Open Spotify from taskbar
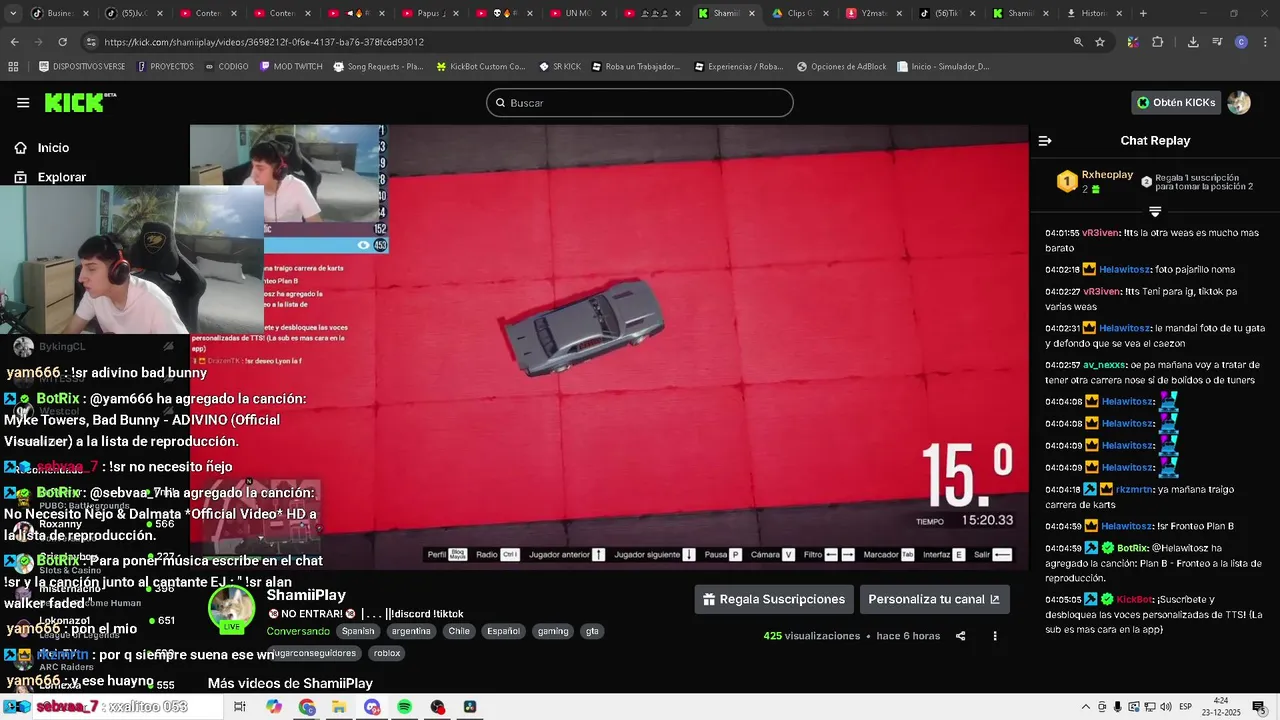The width and height of the screenshot is (1280, 720). tap(404, 707)
